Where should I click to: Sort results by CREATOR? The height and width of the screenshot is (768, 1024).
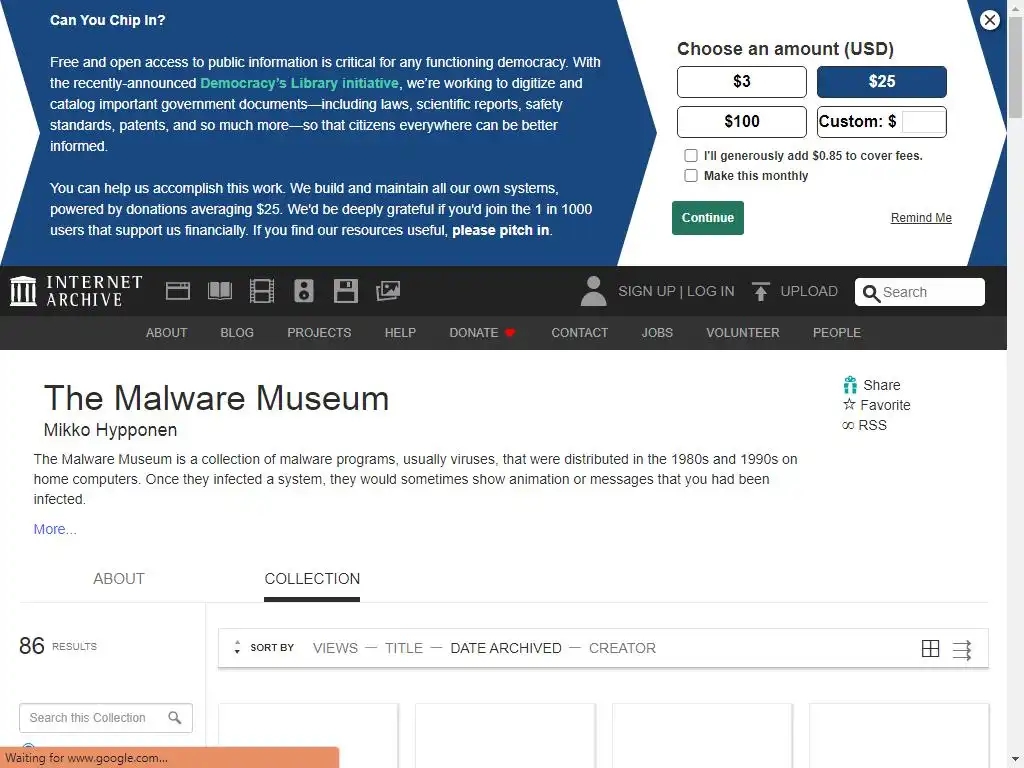[x=622, y=648]
